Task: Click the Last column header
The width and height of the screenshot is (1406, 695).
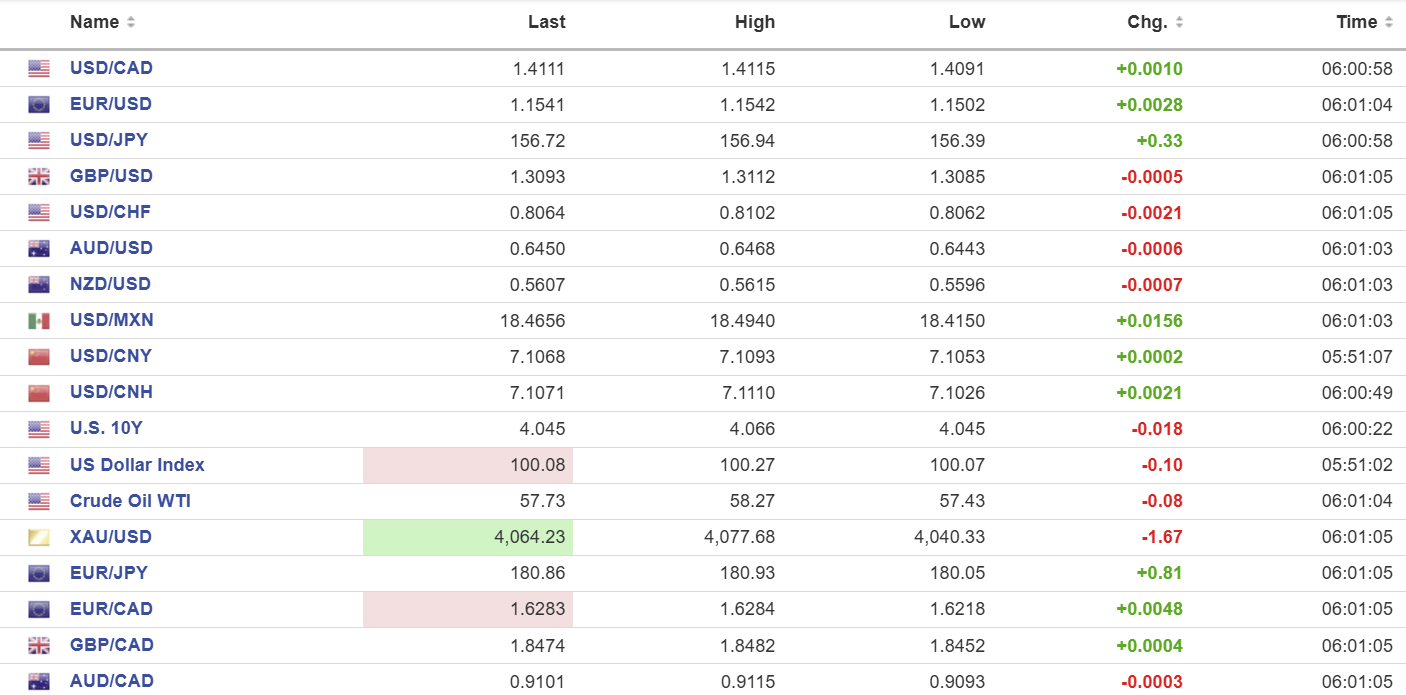Action: pyautogui.click(x=546, y=22)
